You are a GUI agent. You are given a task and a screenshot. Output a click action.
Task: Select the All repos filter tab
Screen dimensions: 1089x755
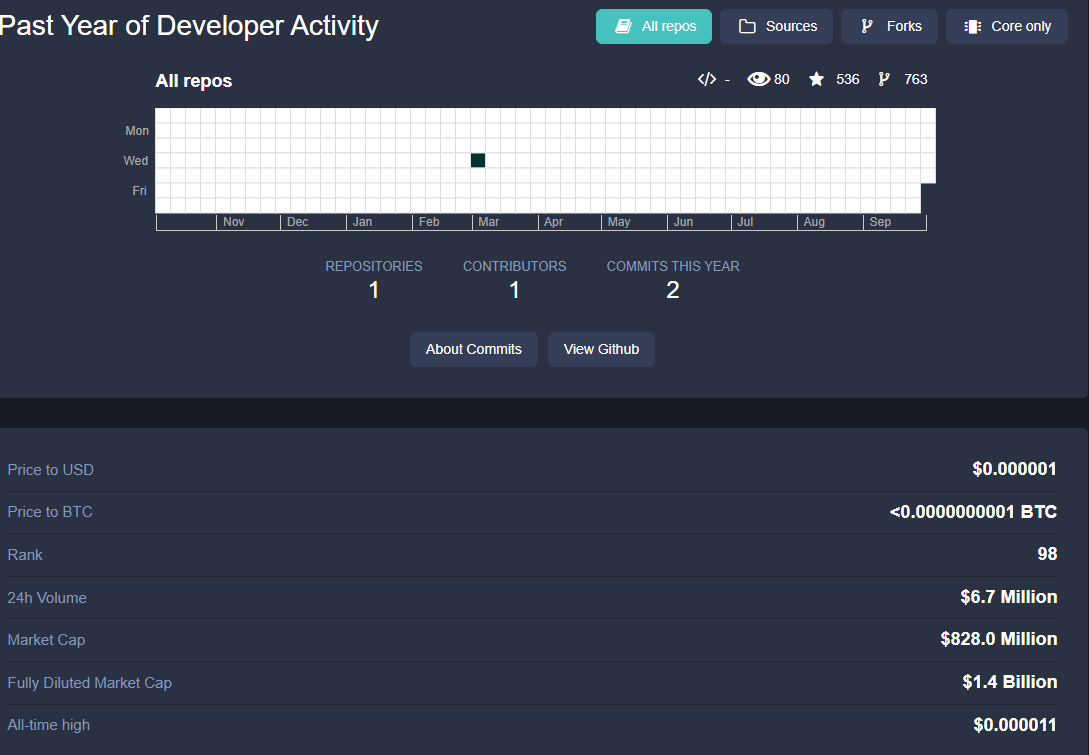(654, 26)
